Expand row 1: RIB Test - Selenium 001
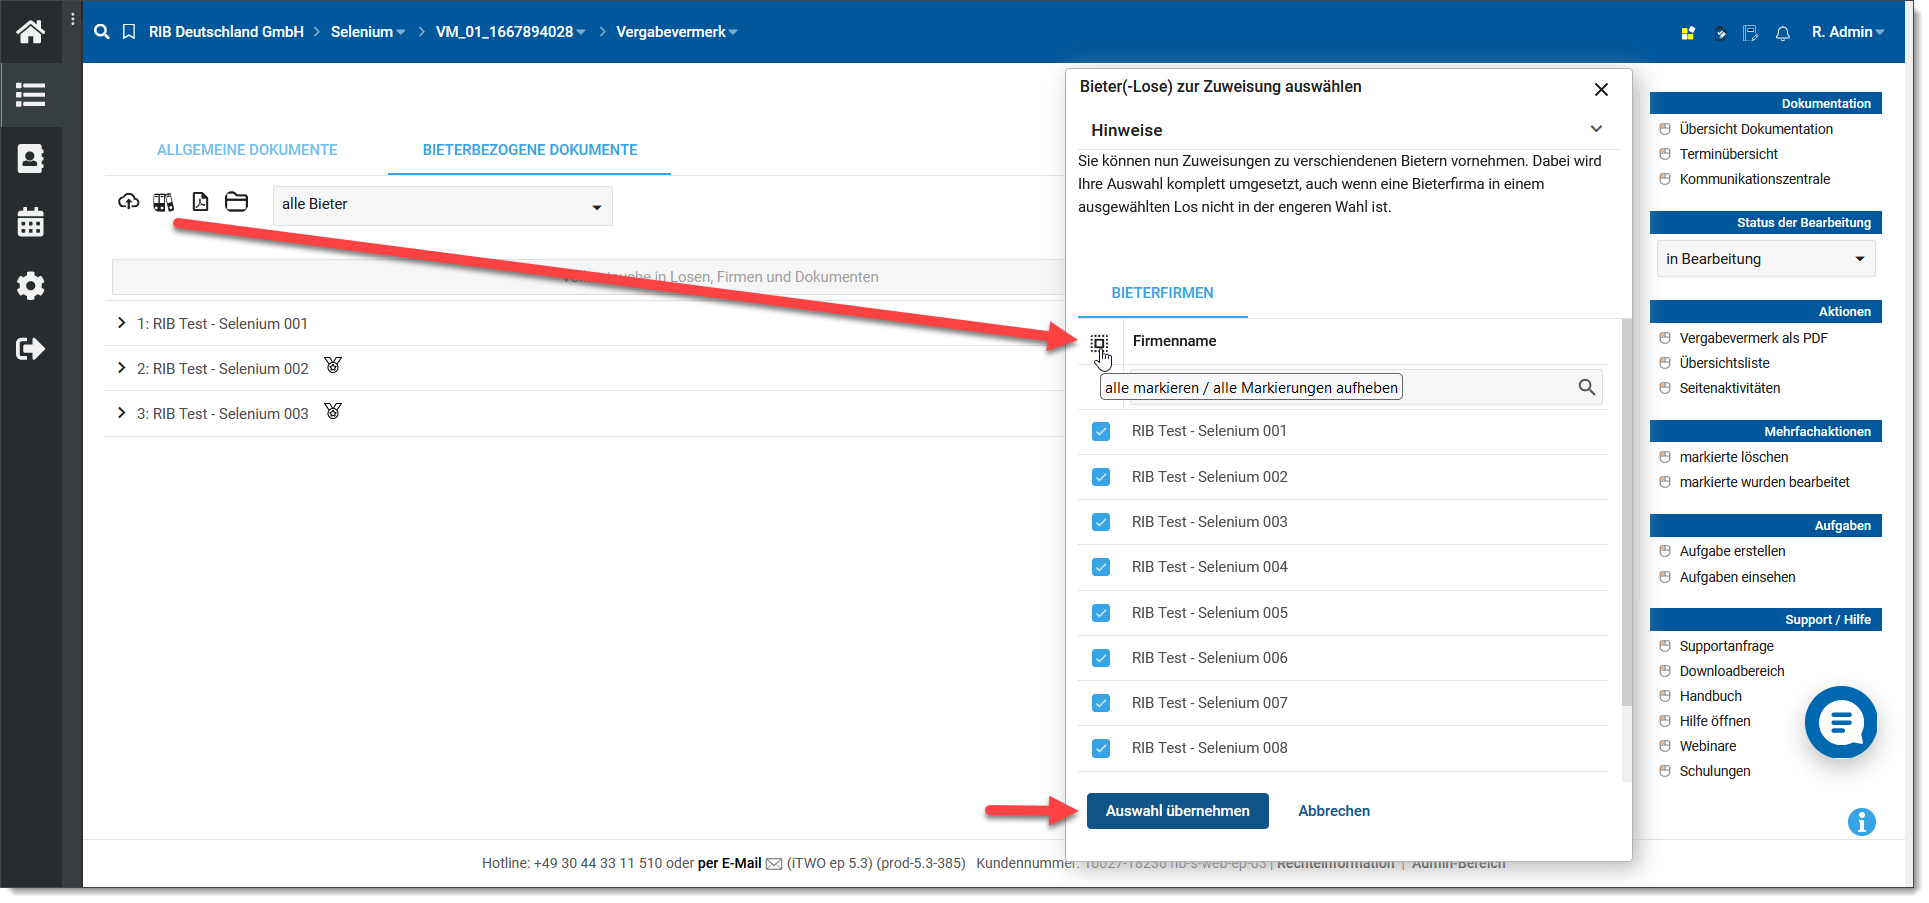This screenshot has width=1929, height=903. [121, 323]
